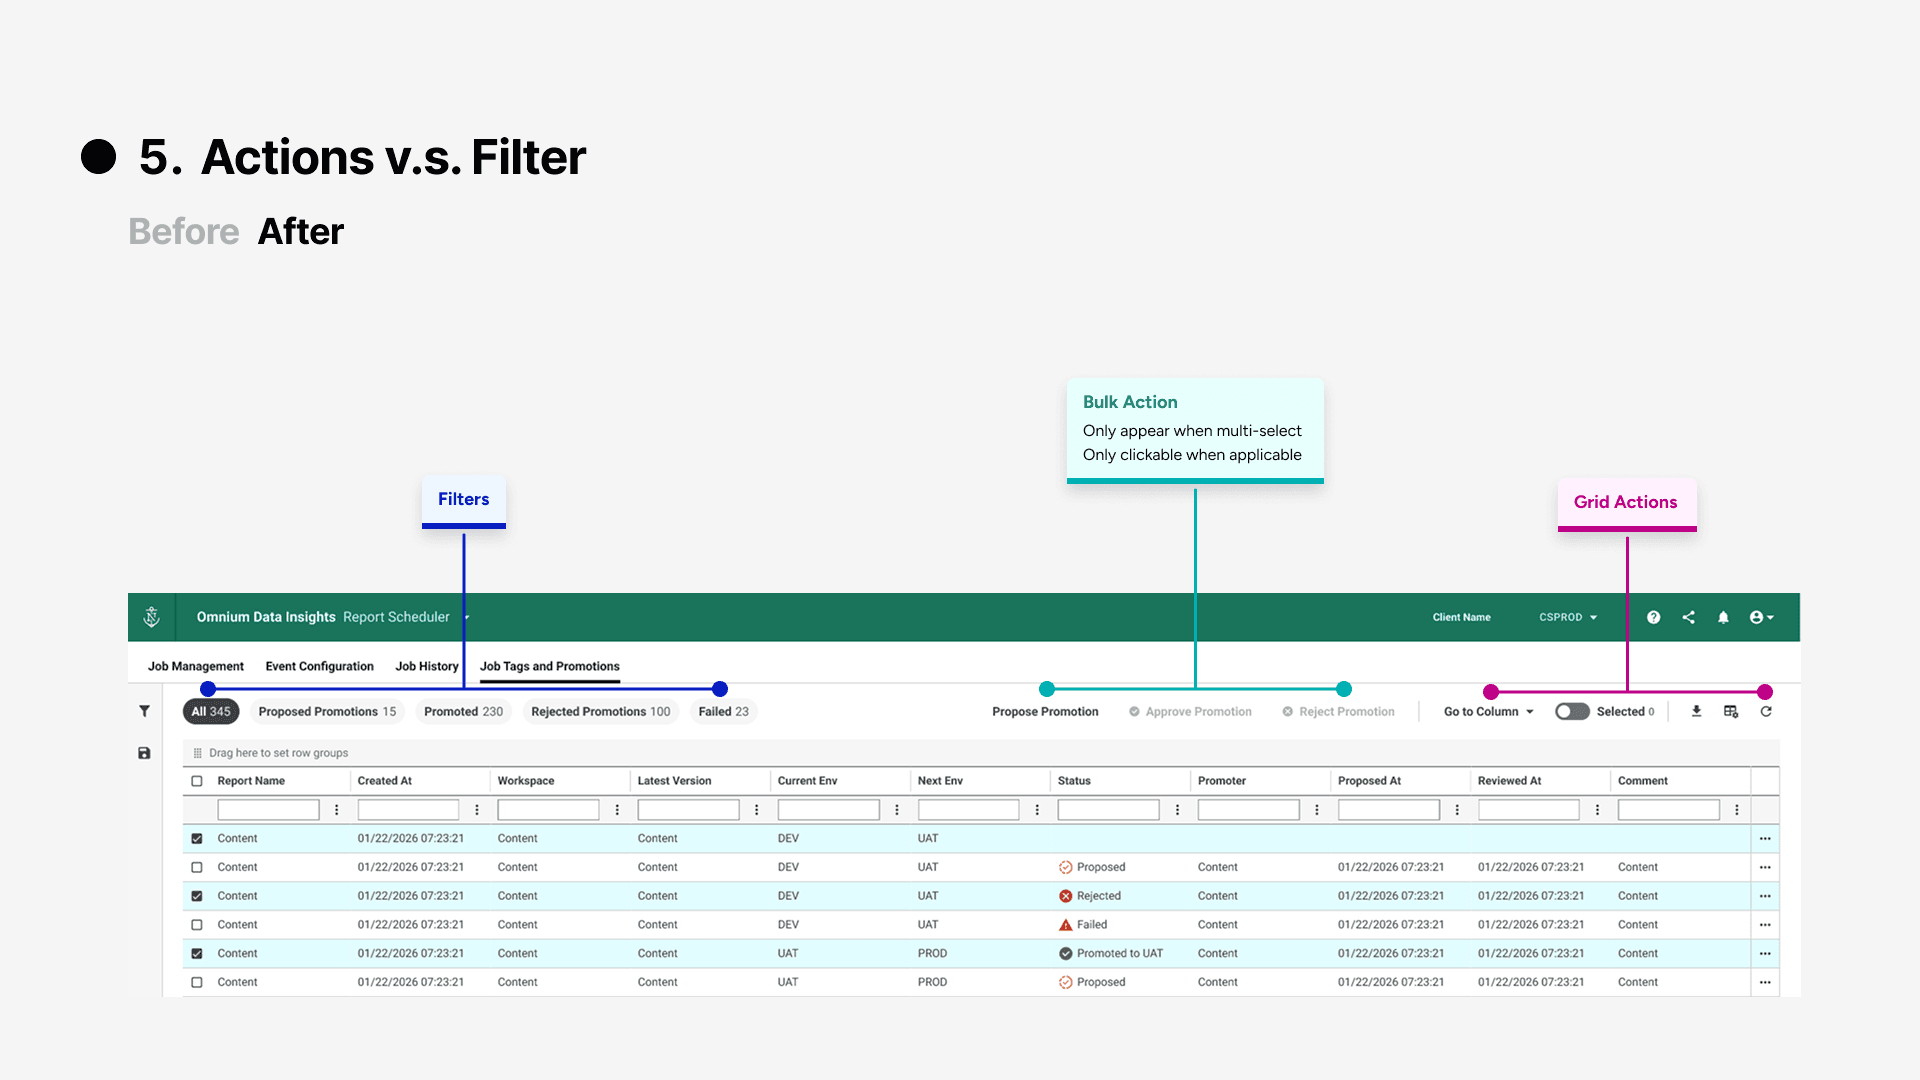The image size is (1920, 1080).
Task: Switch to Job Management tab
Action: 196,666
